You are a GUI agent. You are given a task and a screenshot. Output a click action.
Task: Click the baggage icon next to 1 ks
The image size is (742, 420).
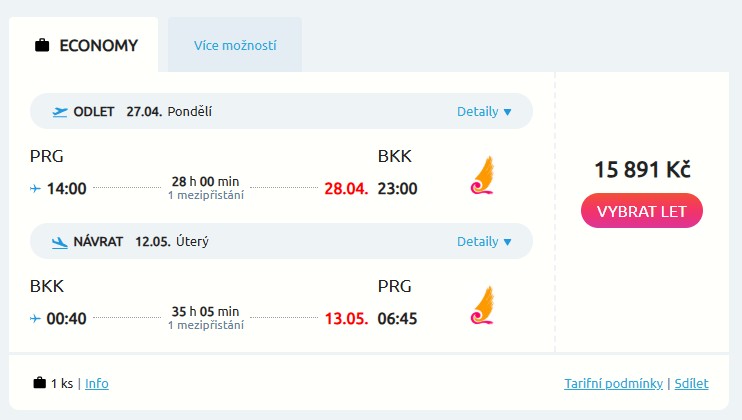(40, 383)
